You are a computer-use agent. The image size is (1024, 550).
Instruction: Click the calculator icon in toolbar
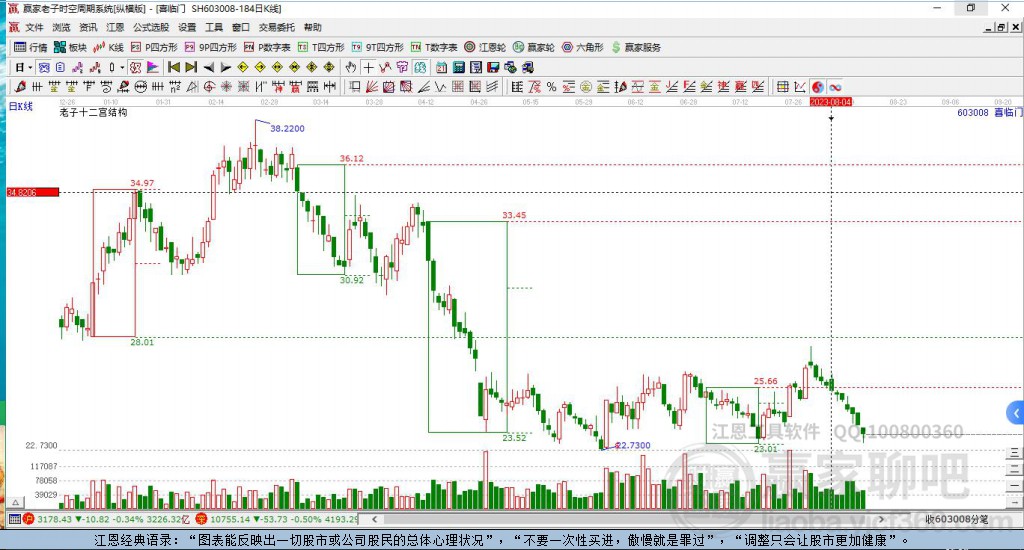click(x=458, y=67)
